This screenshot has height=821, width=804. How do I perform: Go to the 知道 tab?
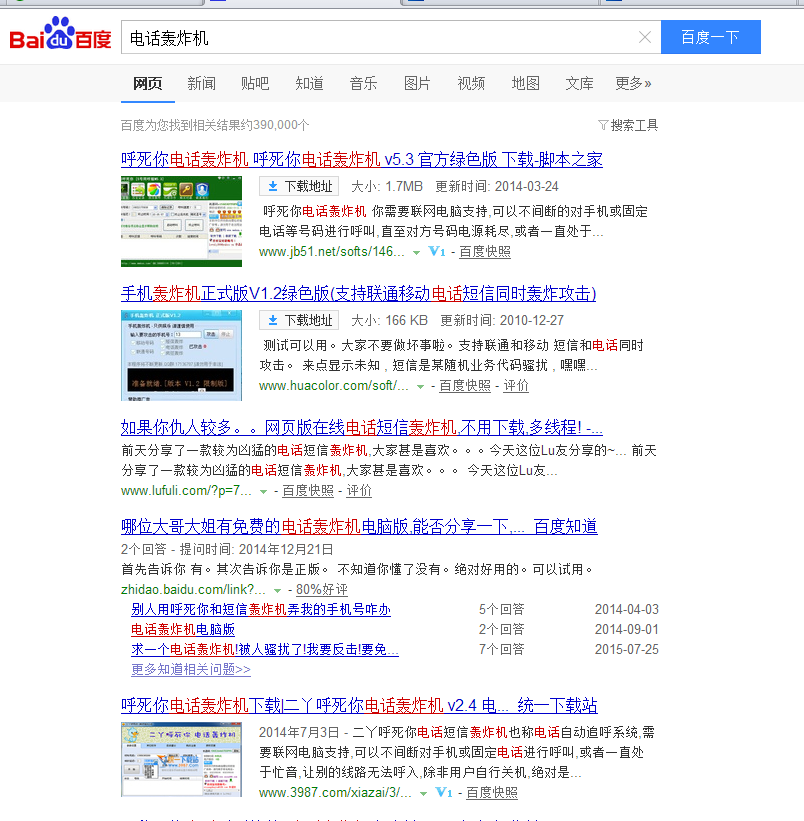coord(309,83)
